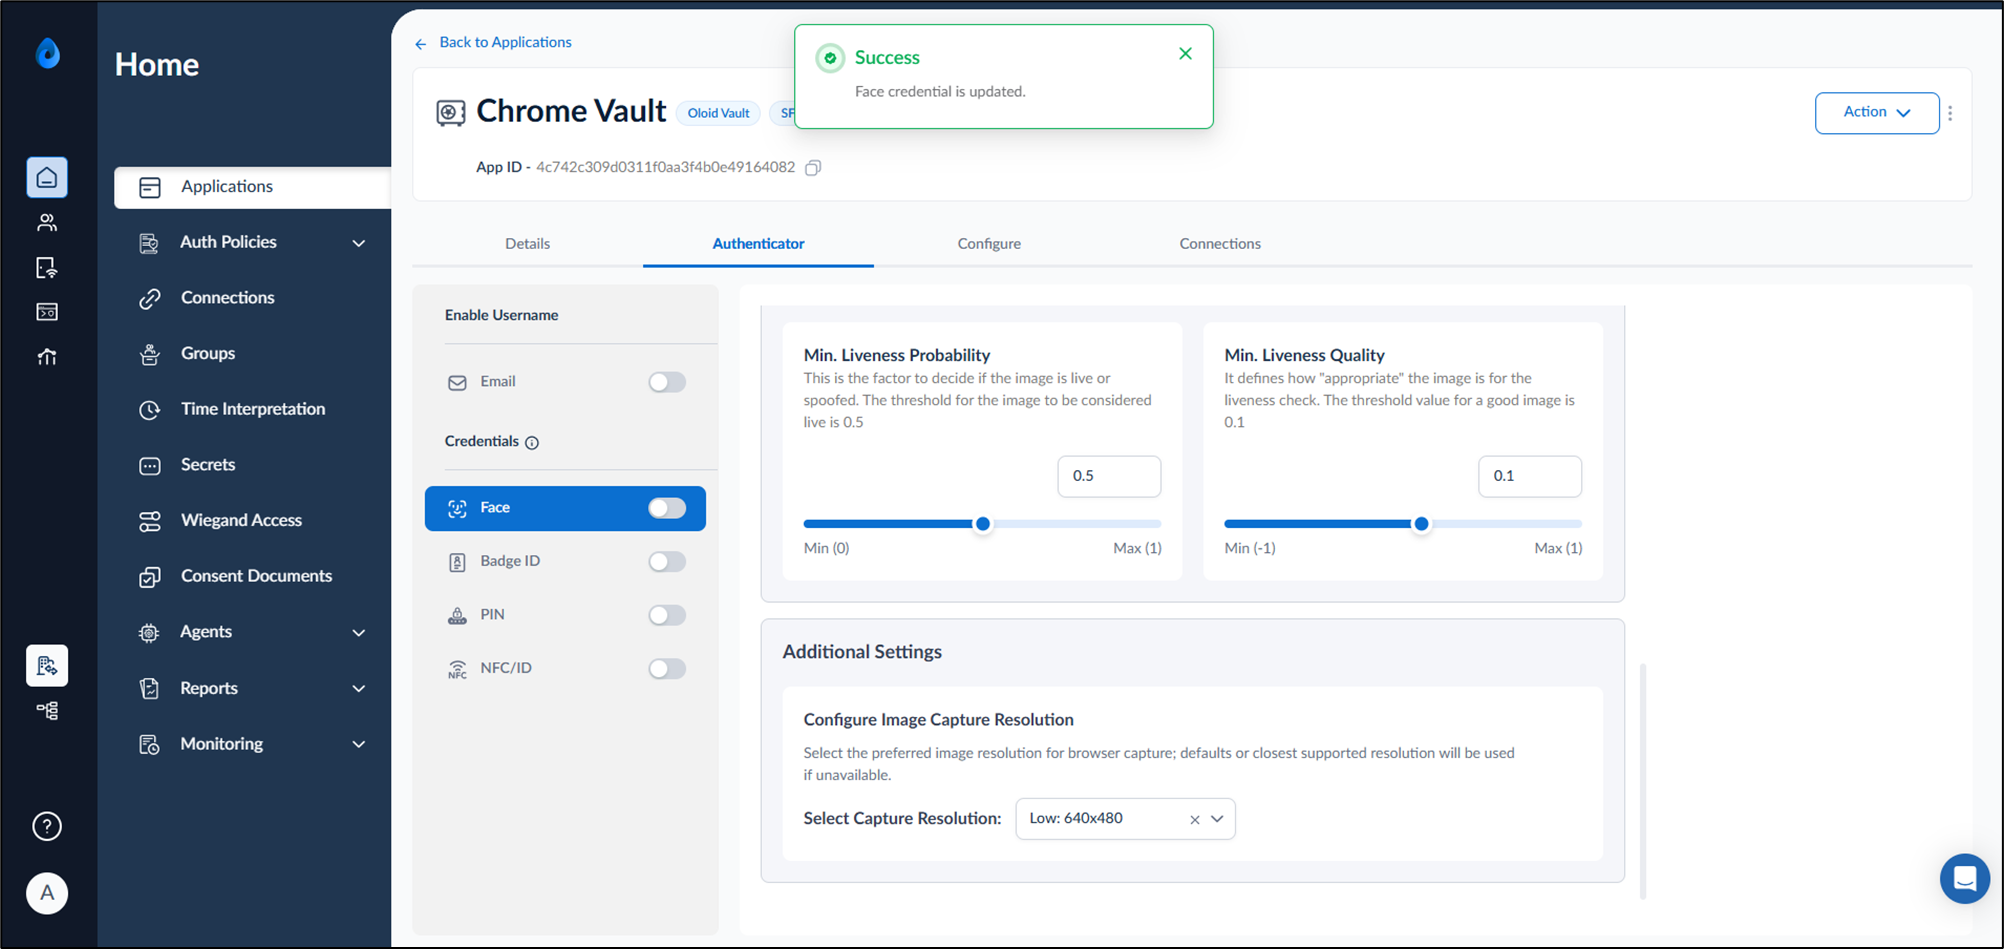Go Back to Applications
Screen dimensions: 2004x949
(x=494, y=43)
